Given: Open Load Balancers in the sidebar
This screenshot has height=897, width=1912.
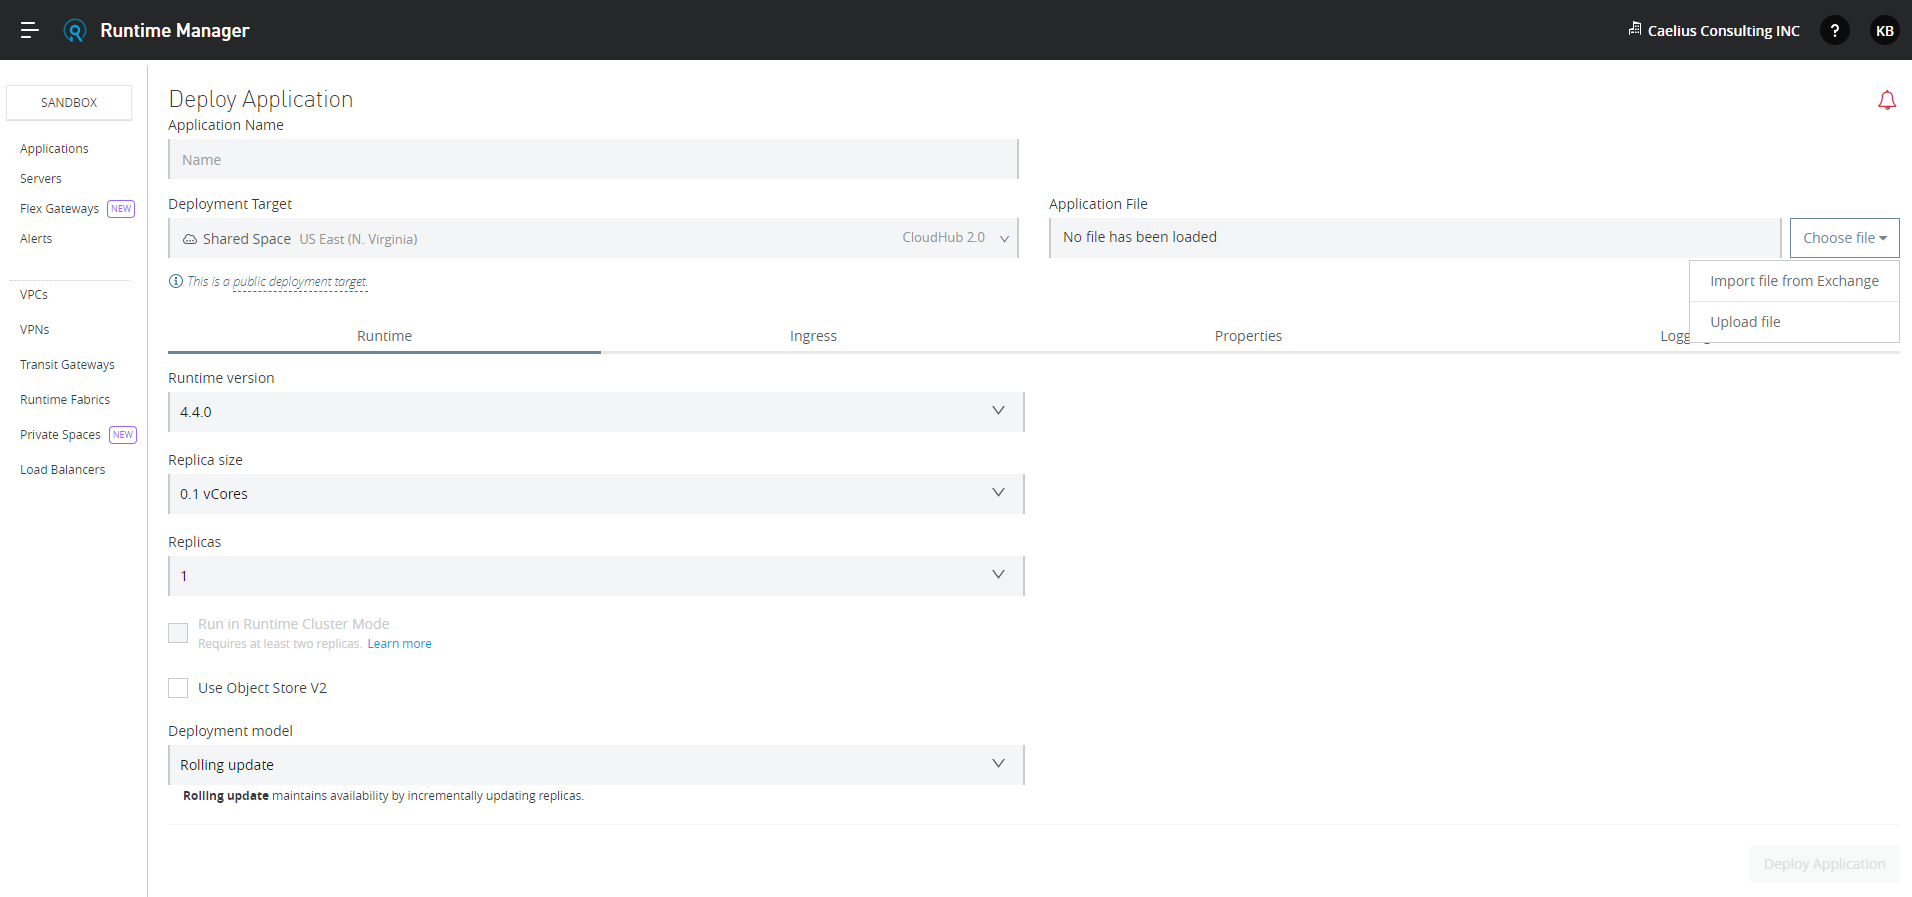Looking at the screenshot, I should 62,470.
